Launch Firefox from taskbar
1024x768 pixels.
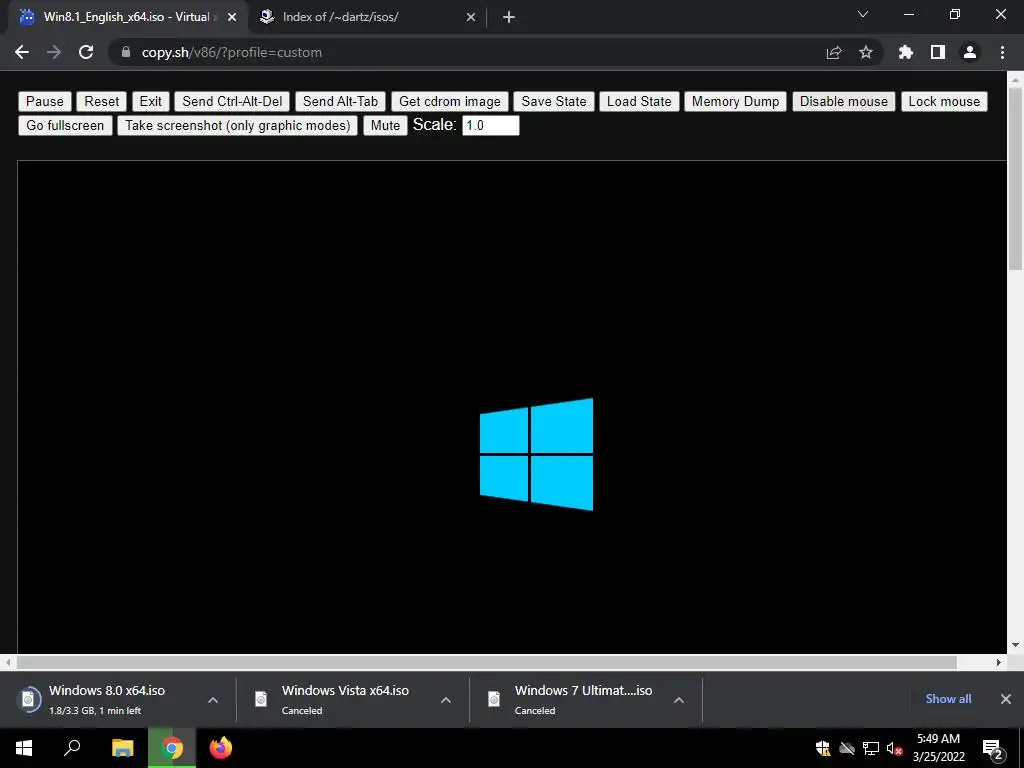pos(221,748)
